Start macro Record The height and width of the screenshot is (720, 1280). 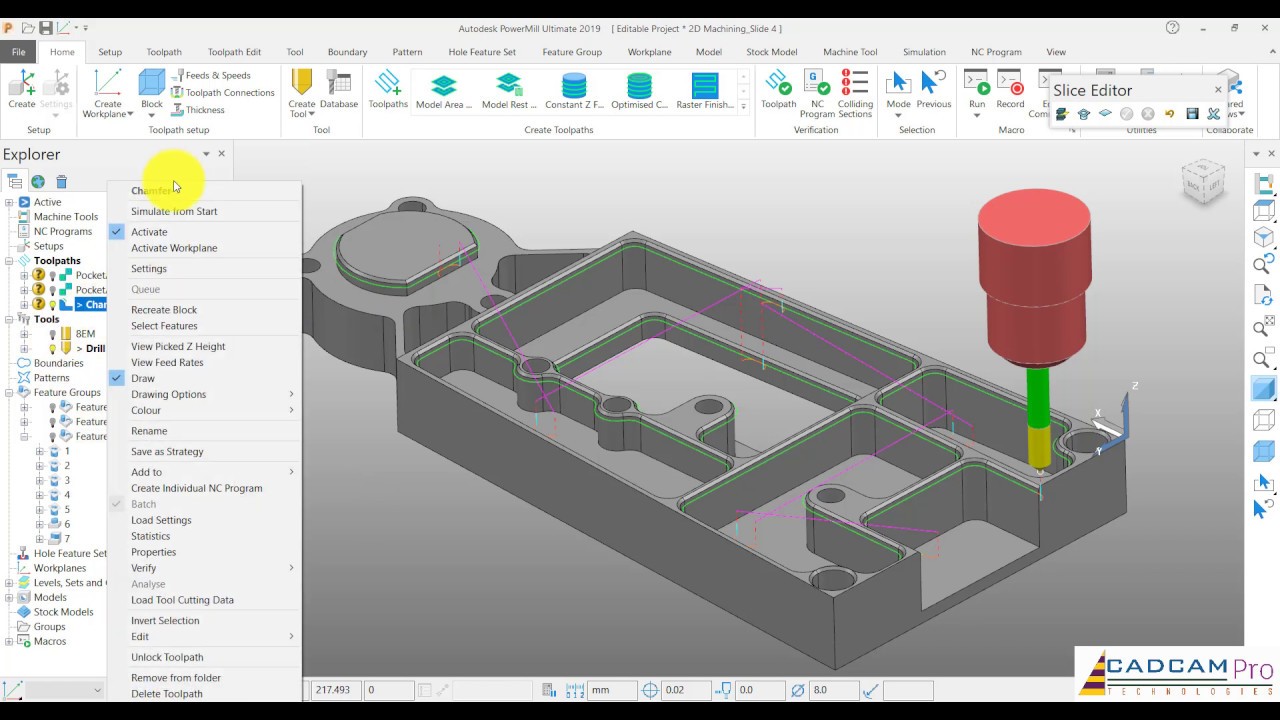click(x=1010, y=88)
